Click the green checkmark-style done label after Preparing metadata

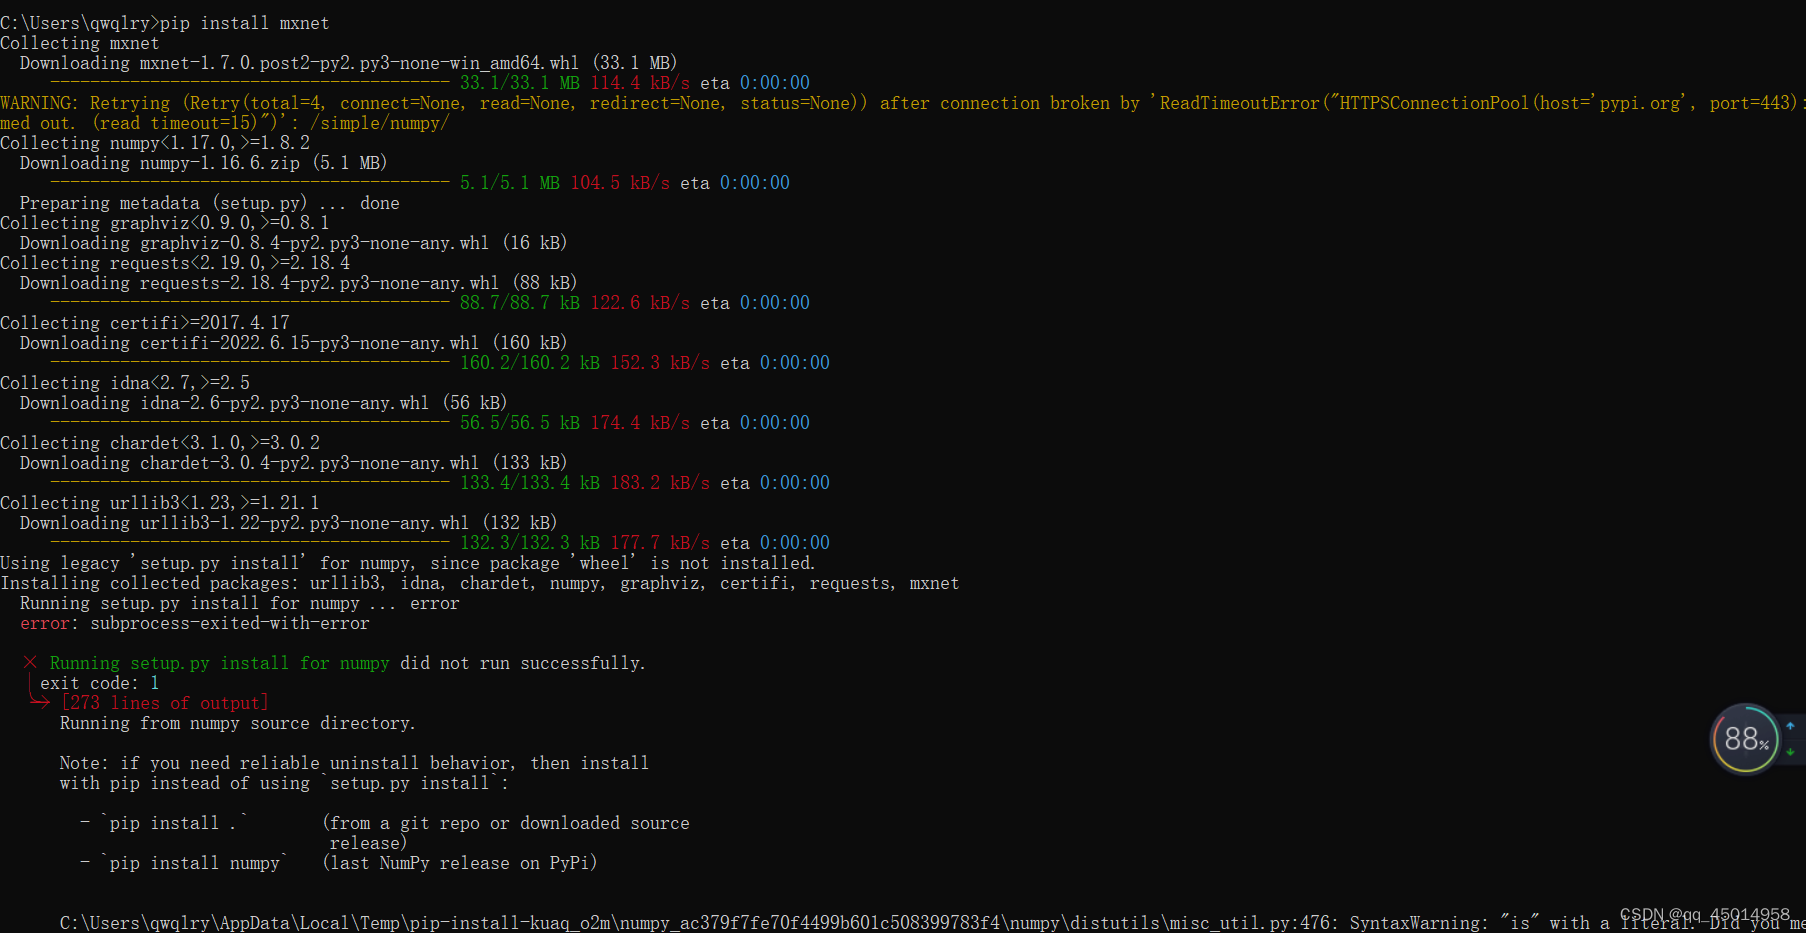pos(380,202)
